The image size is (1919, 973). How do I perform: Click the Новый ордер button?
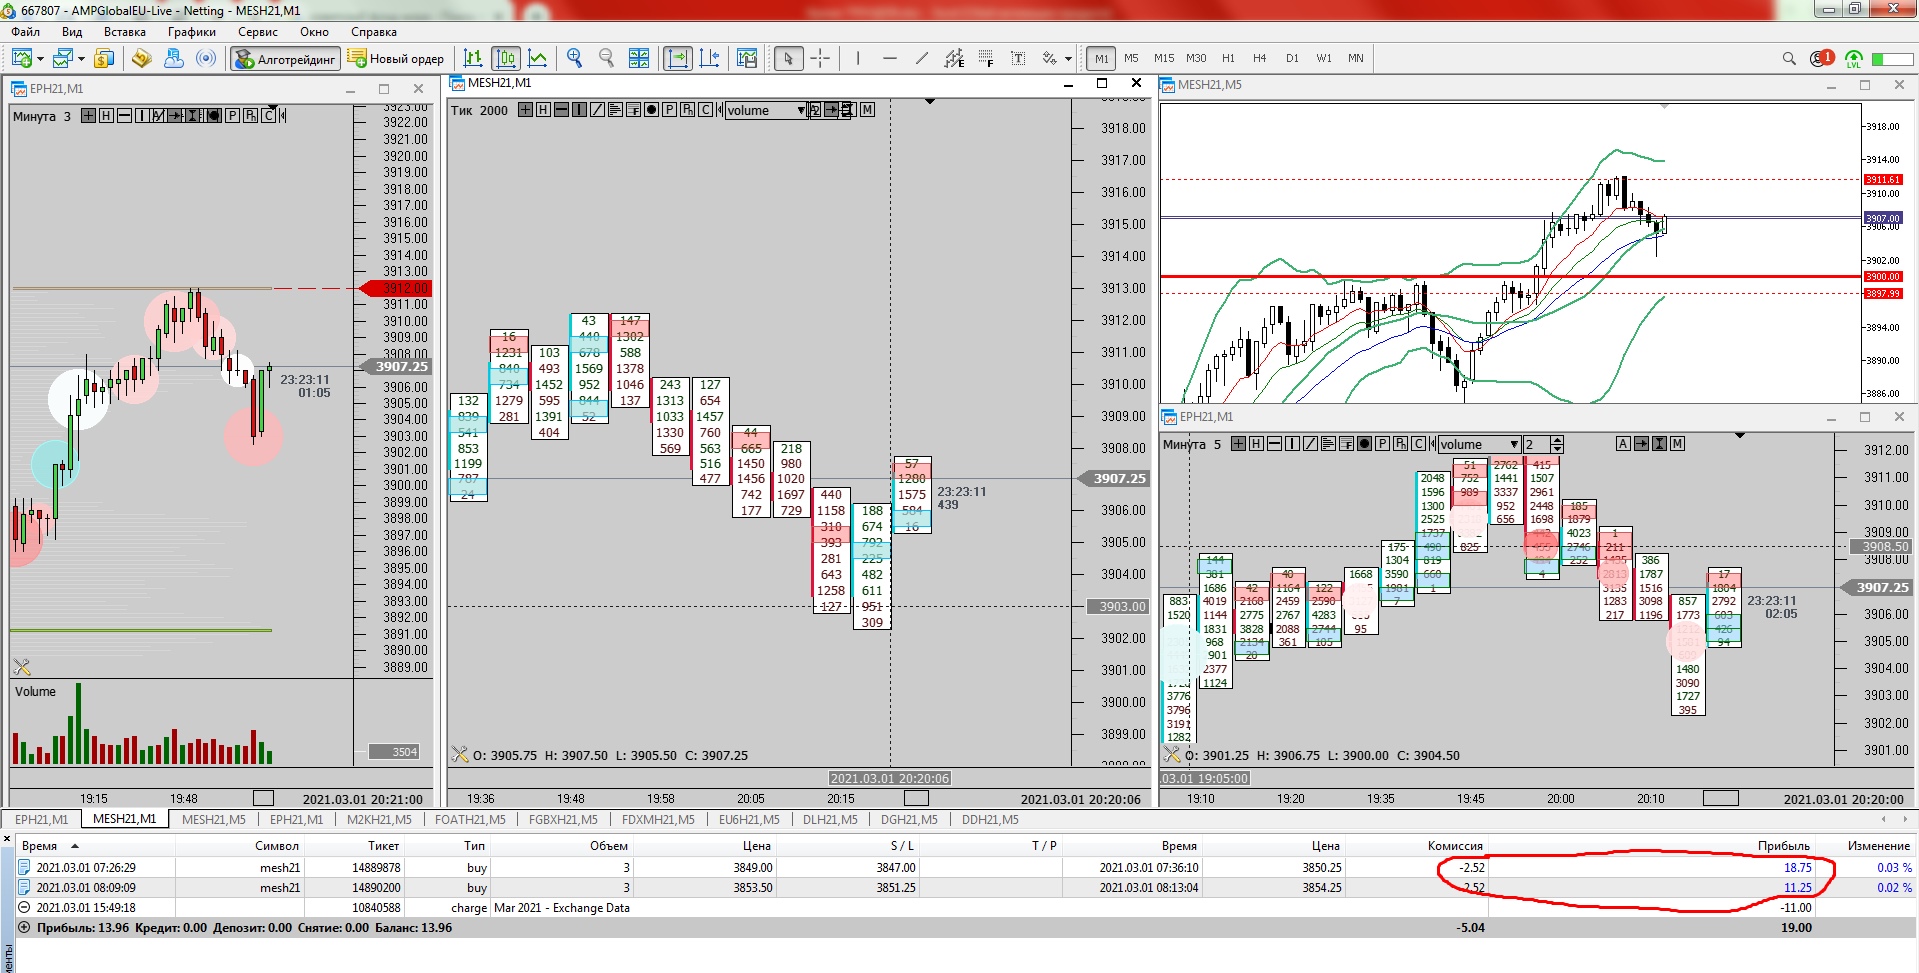tap(396, 59)
